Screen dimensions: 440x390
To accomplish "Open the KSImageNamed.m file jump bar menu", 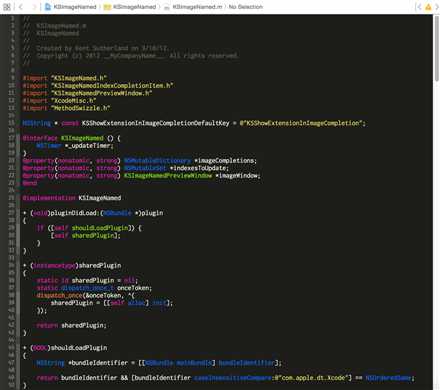I will click(x=197, y=7).
